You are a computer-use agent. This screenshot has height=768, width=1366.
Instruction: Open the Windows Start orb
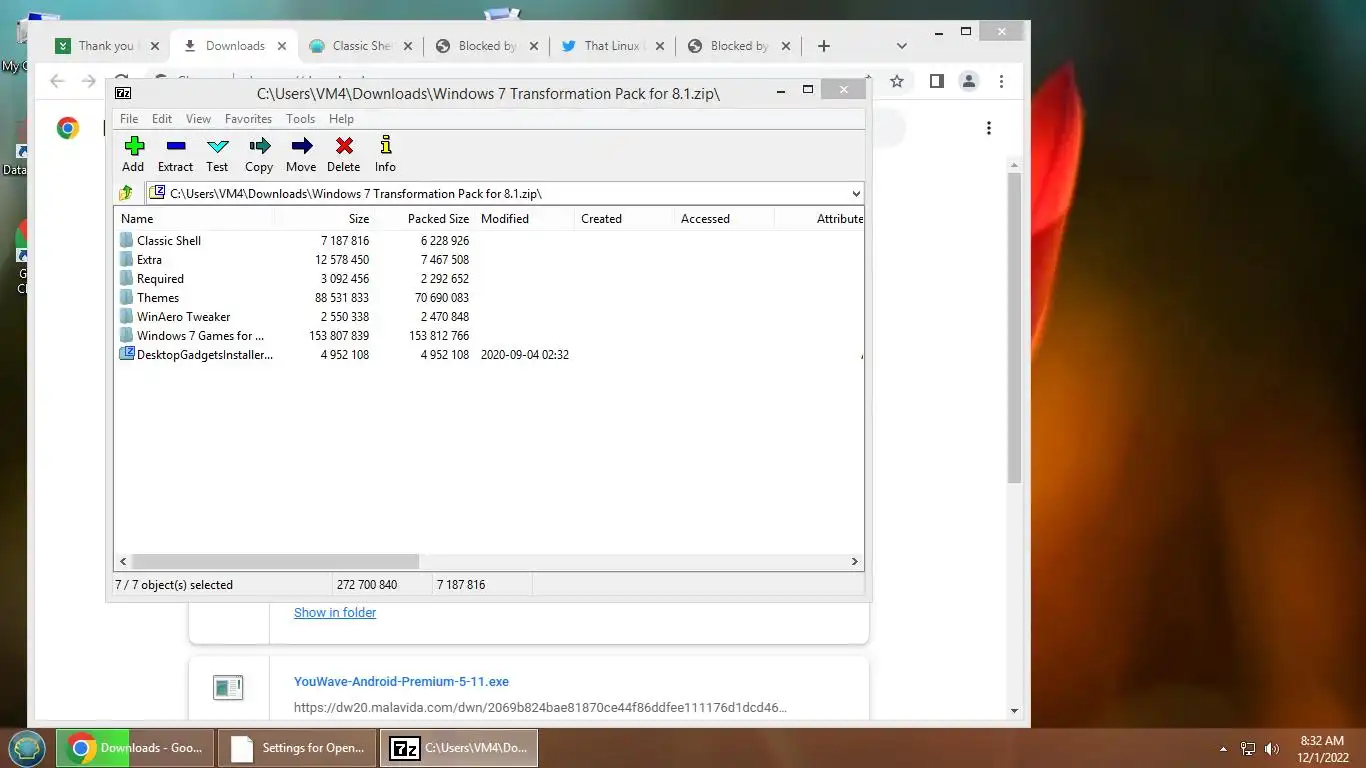[x=27, y=747]
